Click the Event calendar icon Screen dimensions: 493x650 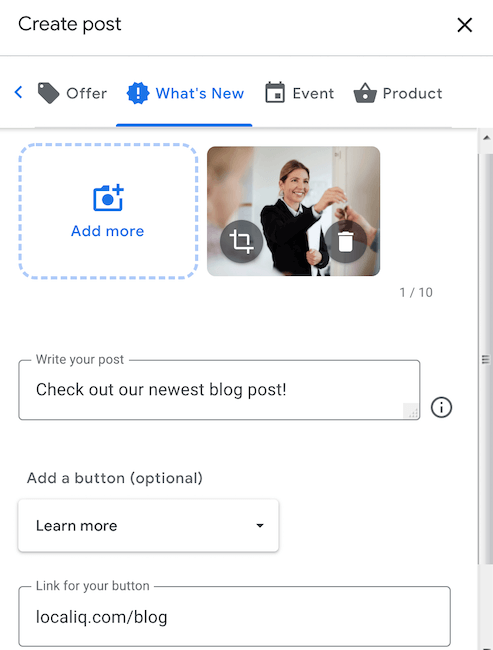point(275,92)
